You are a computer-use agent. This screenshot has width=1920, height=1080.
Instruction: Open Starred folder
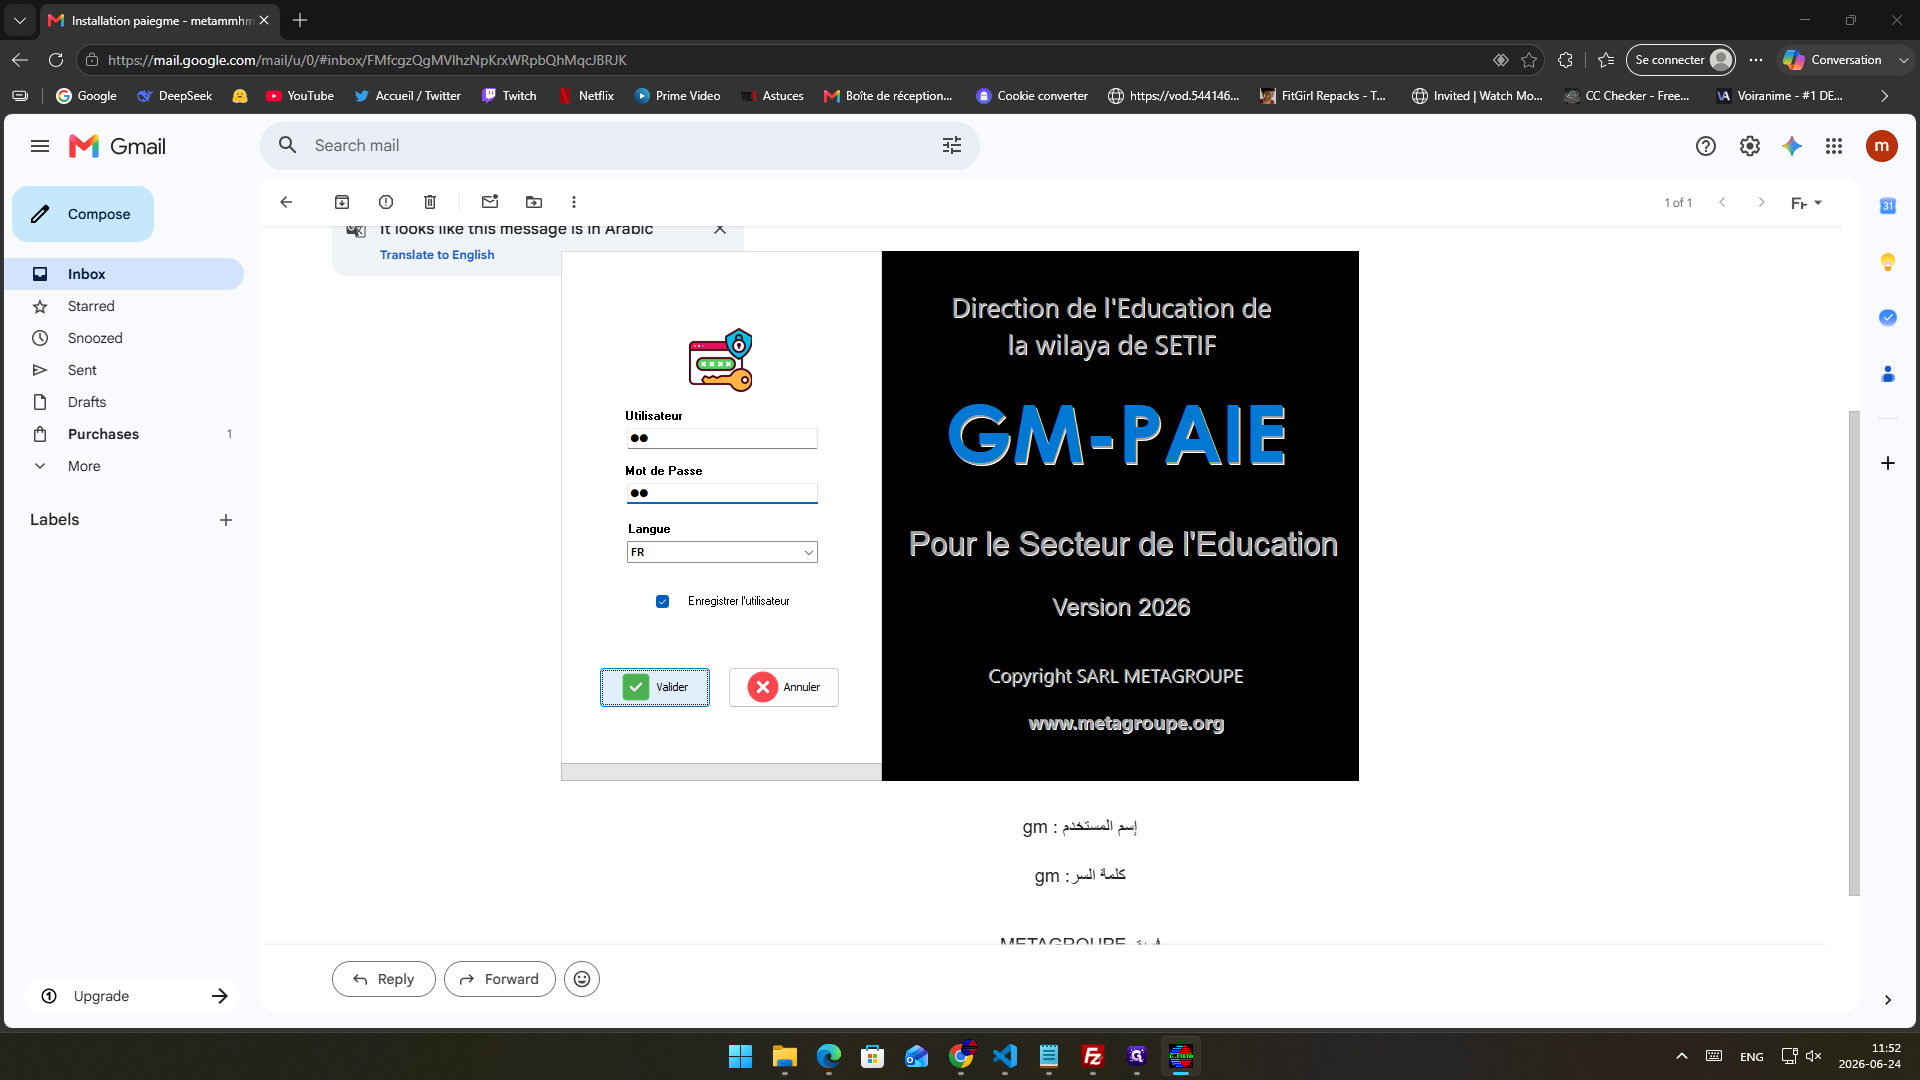pos(124,306)
